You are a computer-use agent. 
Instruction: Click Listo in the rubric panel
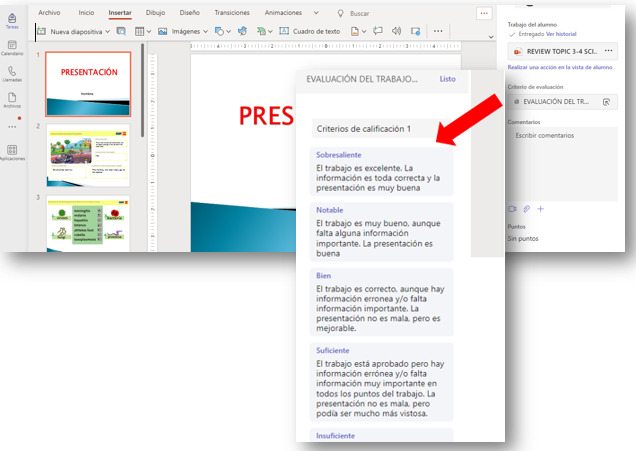(447, 79)
